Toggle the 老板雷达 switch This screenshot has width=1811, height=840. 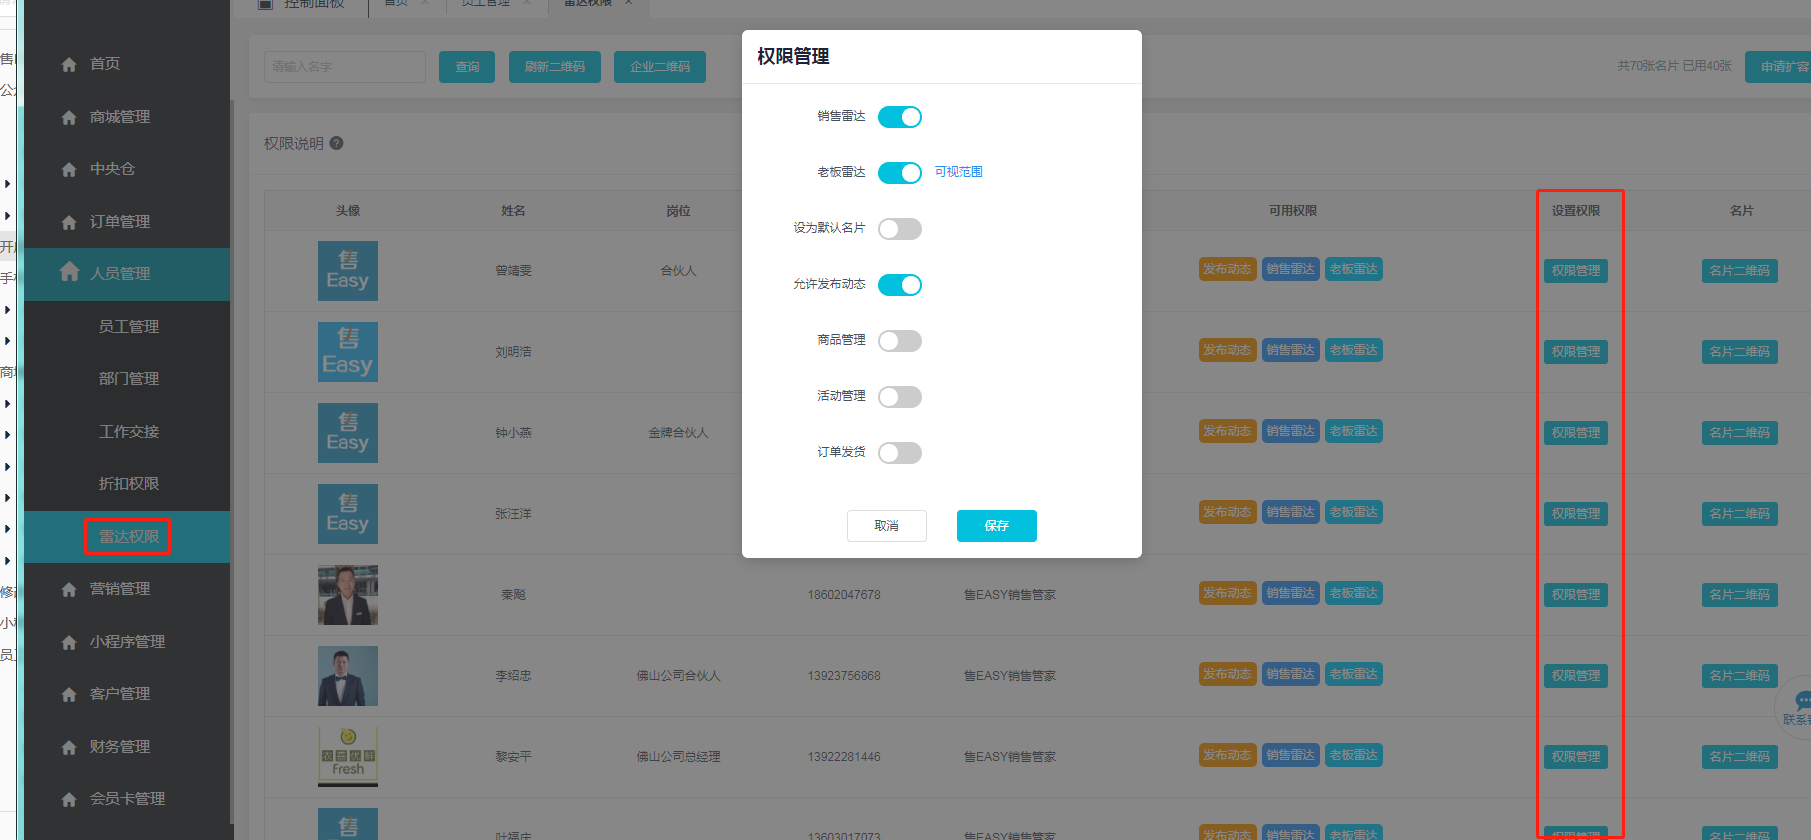coord(900,173)
